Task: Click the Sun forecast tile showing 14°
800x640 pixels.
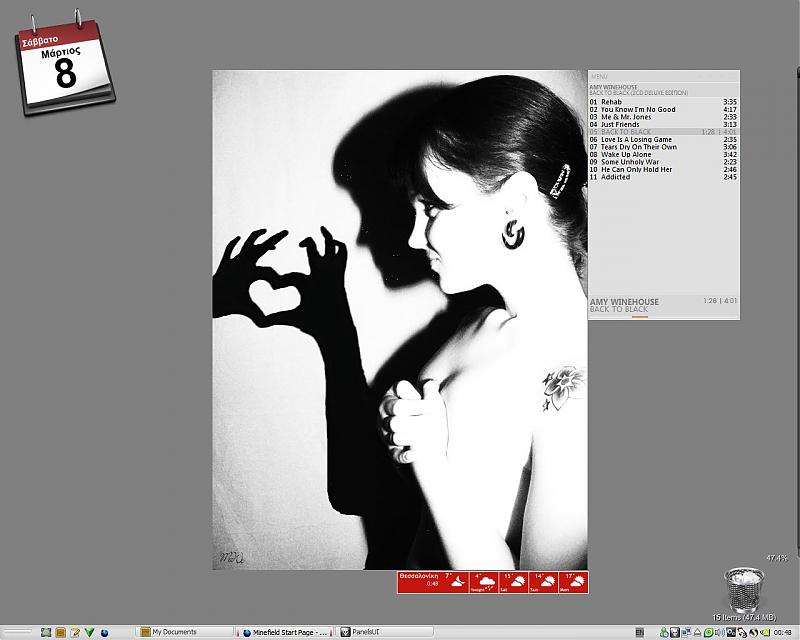Action: pos(543,582)
